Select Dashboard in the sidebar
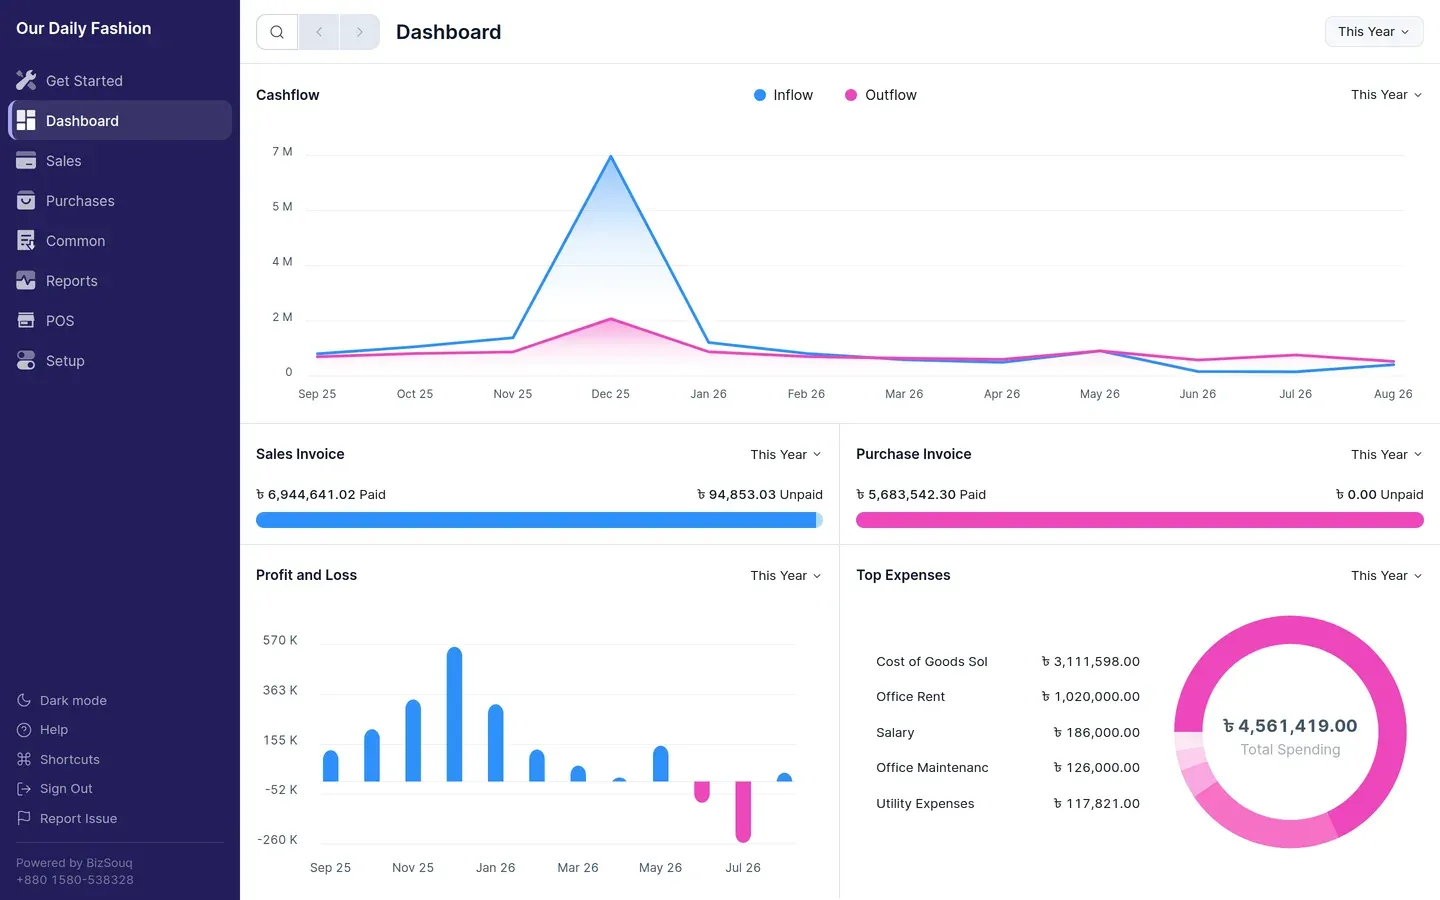Viewport: 1440px width, 900px height. (120, 120)
